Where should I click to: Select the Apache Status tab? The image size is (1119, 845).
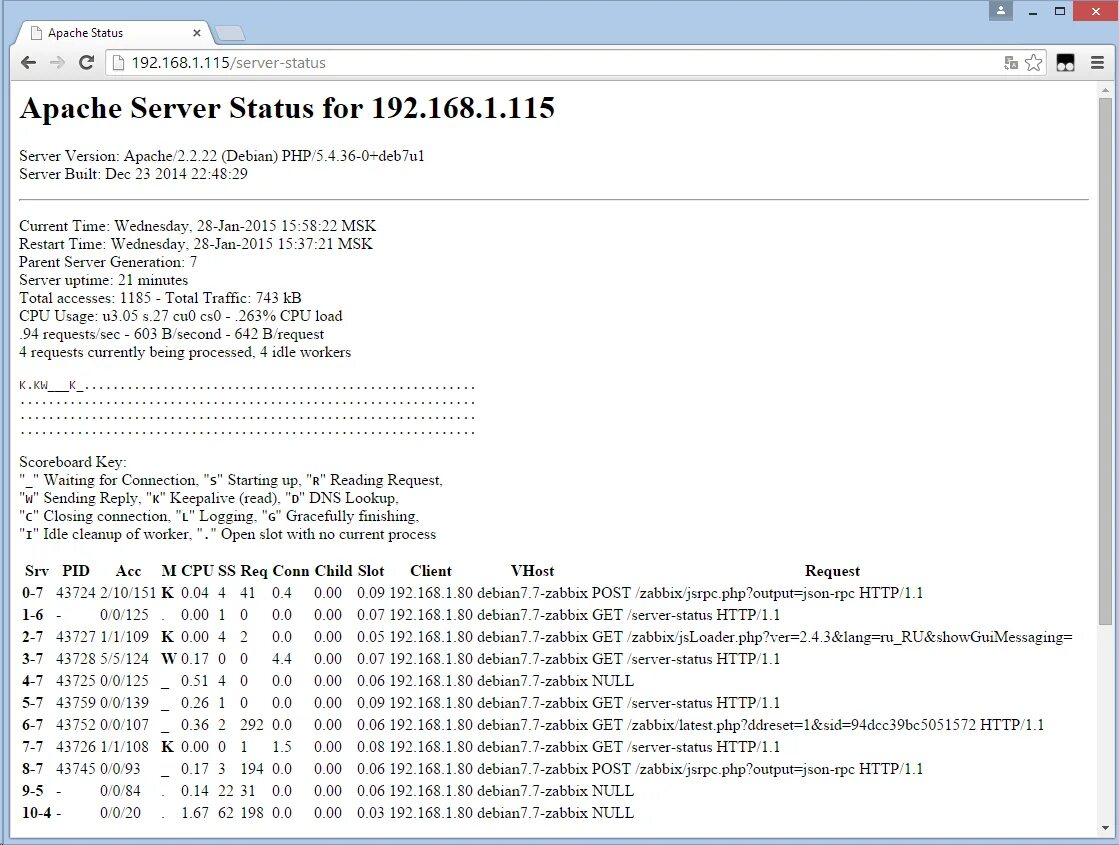[114, 33]
